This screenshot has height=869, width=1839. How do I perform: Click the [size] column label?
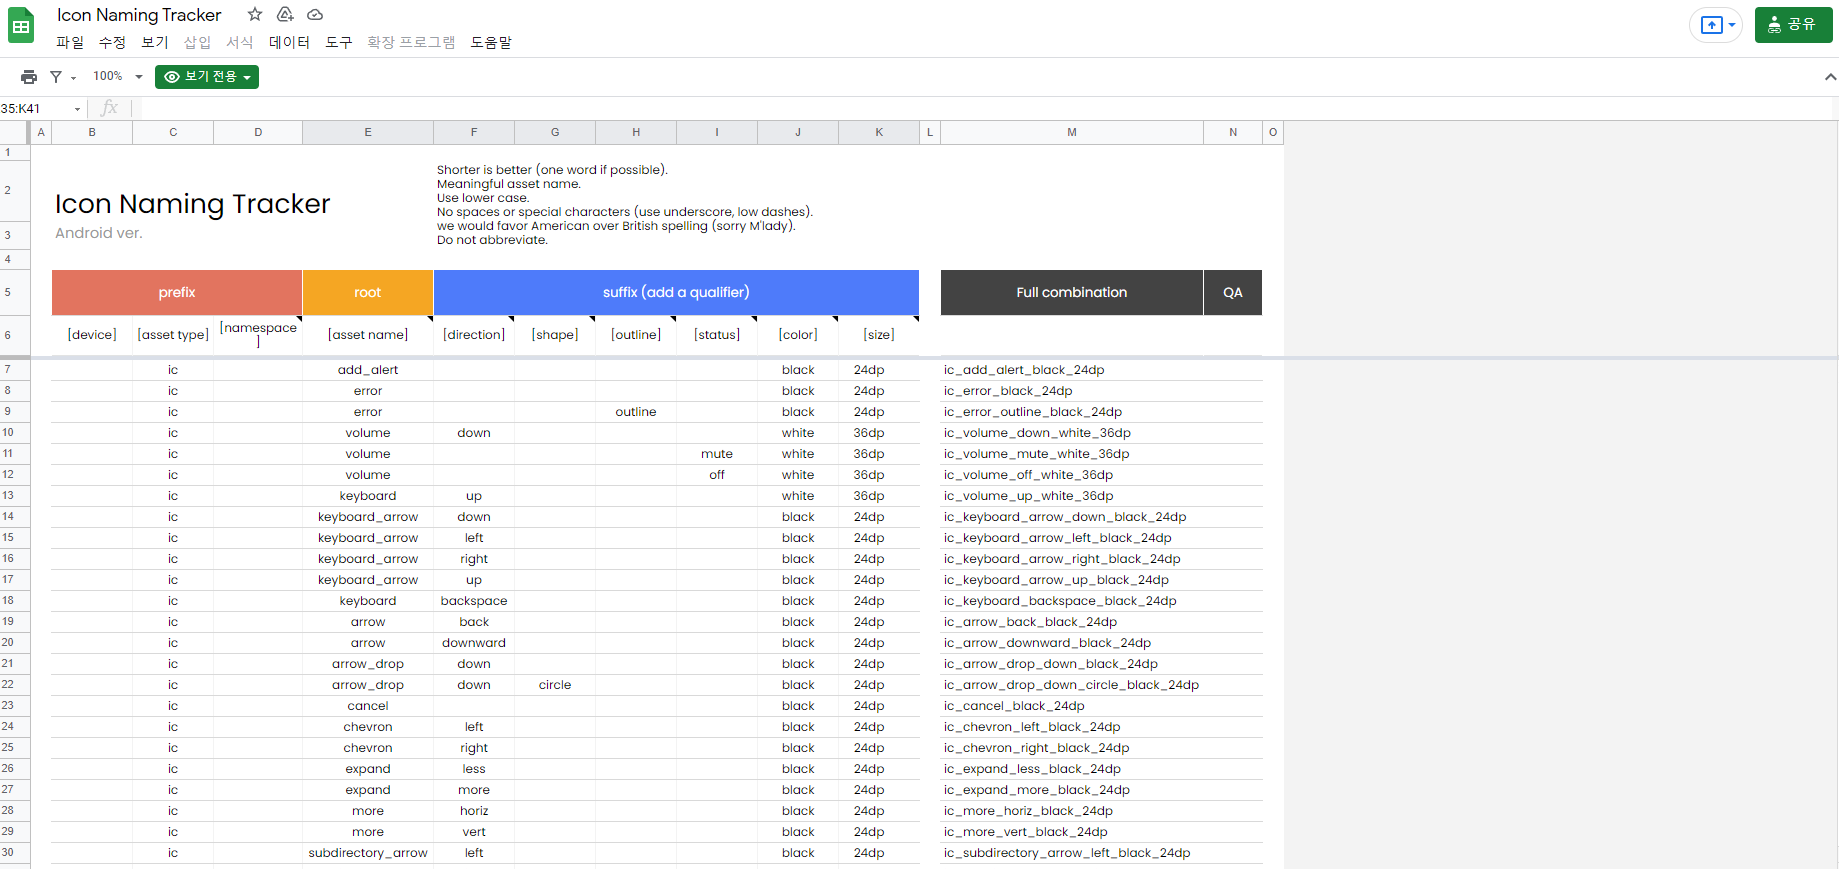879,335
